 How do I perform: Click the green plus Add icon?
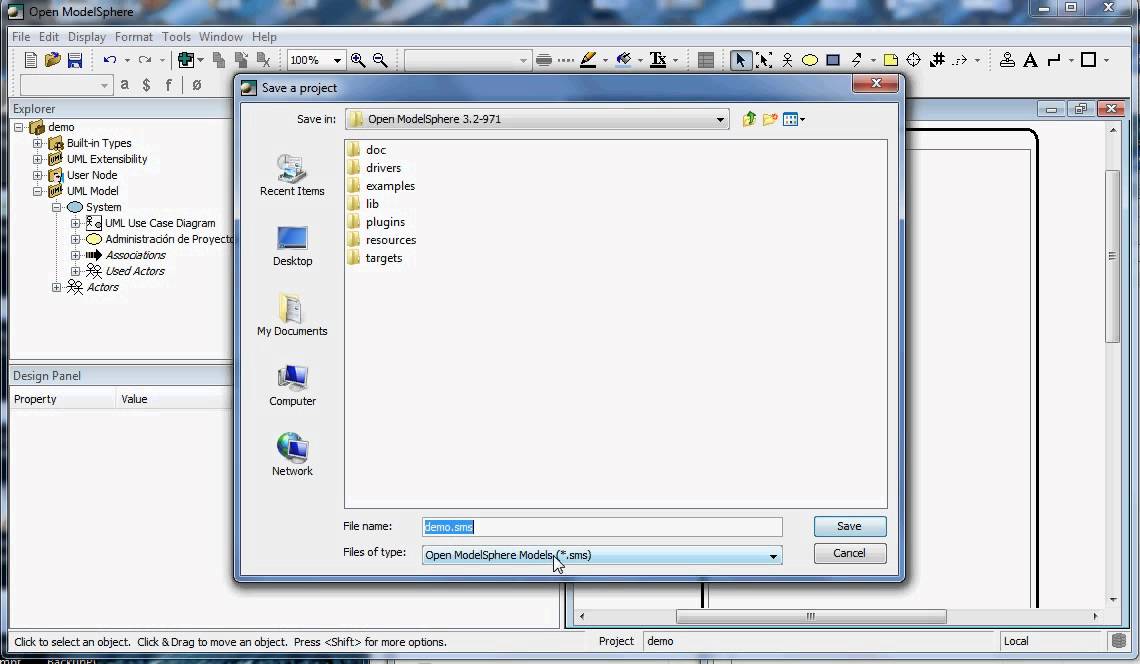coord(187,60)
